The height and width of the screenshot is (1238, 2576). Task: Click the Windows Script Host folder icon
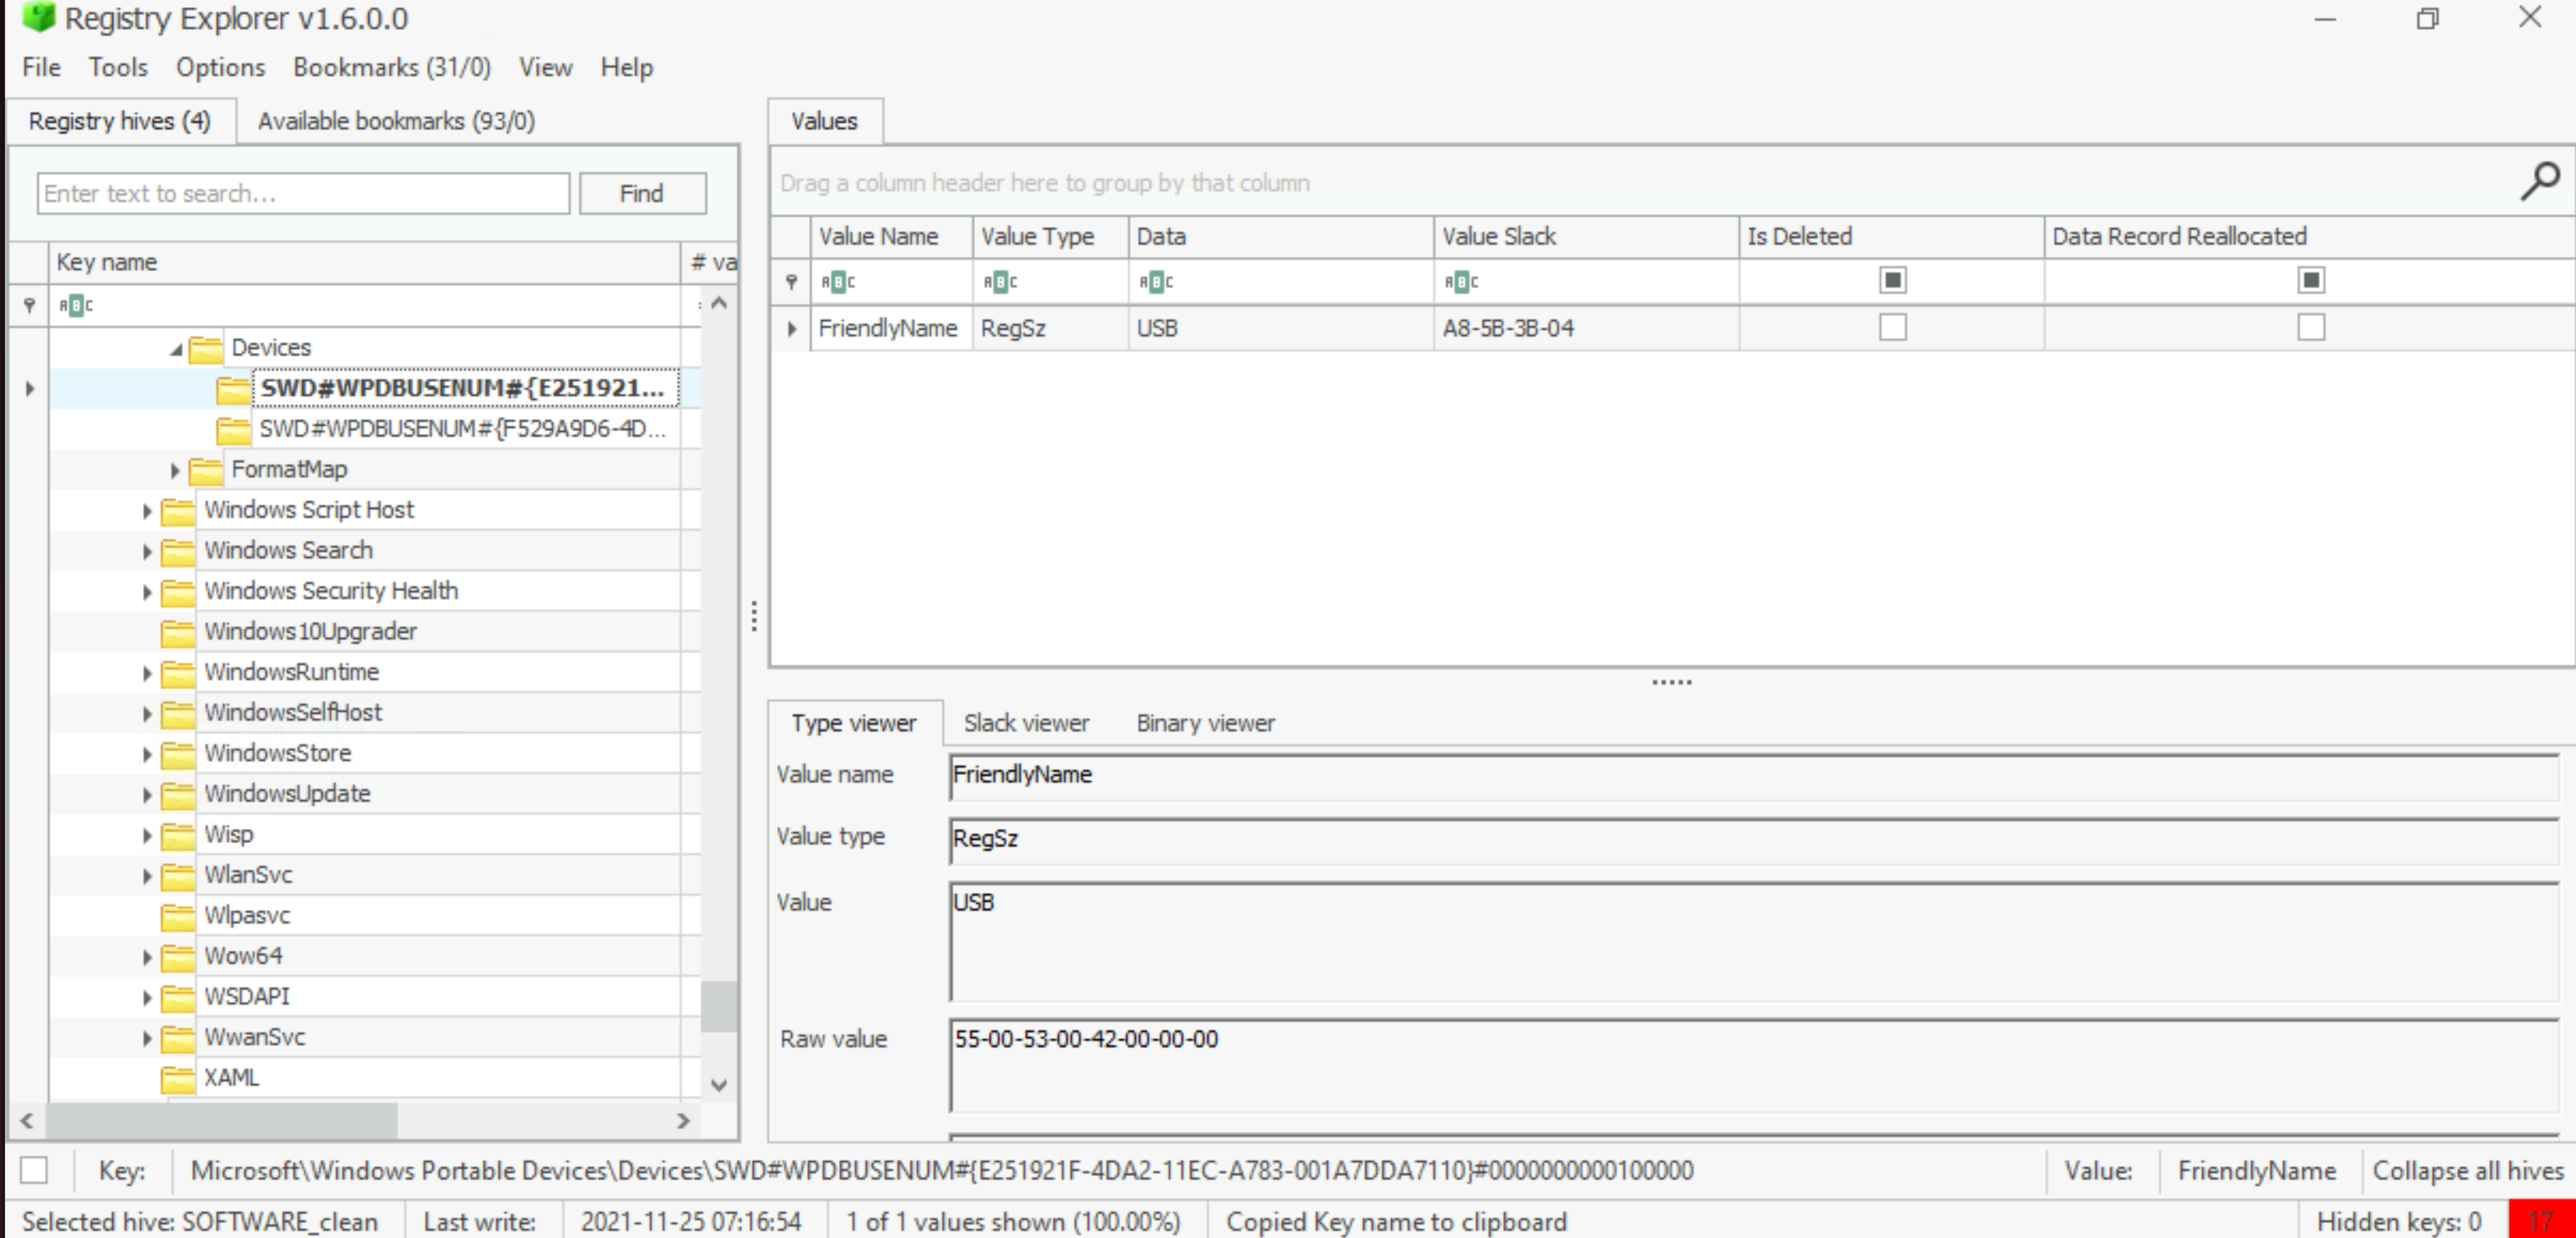click(179, 511)
